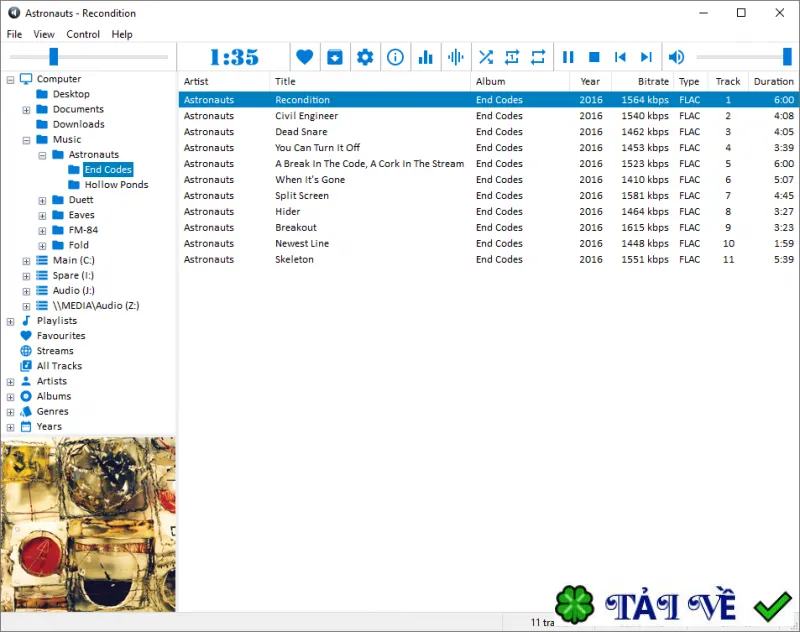Toggle repeat-one track mode
Screen dimensions: 800x632
point(512,57)
